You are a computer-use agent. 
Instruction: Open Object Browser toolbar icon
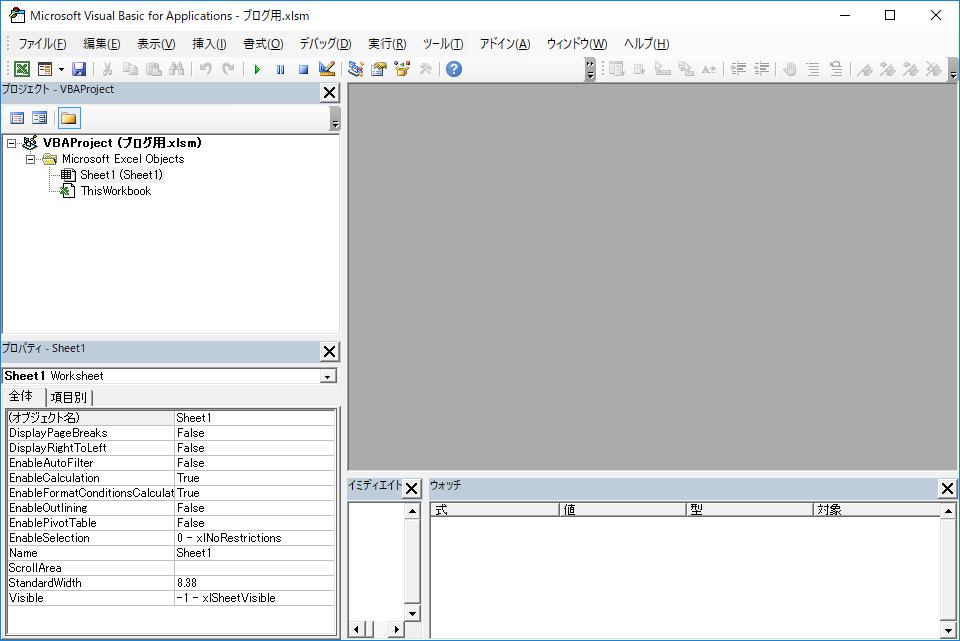tap(402, 69)
